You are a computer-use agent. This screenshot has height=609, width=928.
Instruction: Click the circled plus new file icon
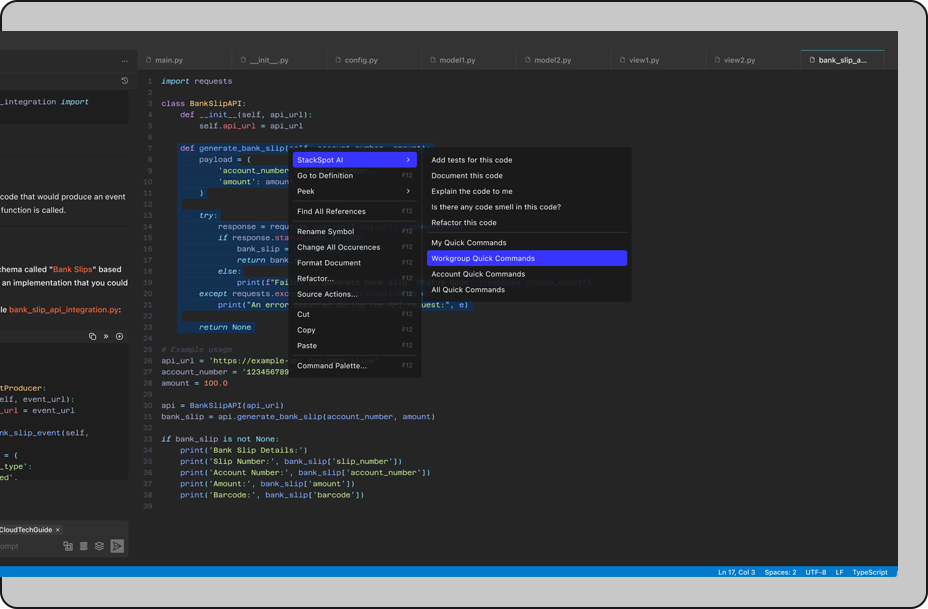pos(119,337)
